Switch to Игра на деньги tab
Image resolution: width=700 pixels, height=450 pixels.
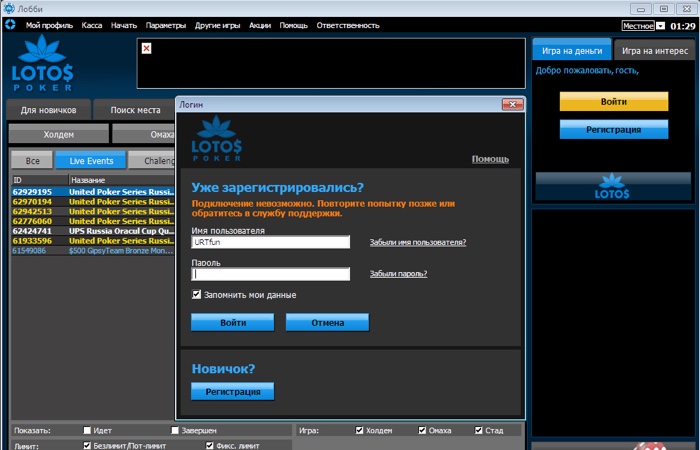[x=572, y=50]
